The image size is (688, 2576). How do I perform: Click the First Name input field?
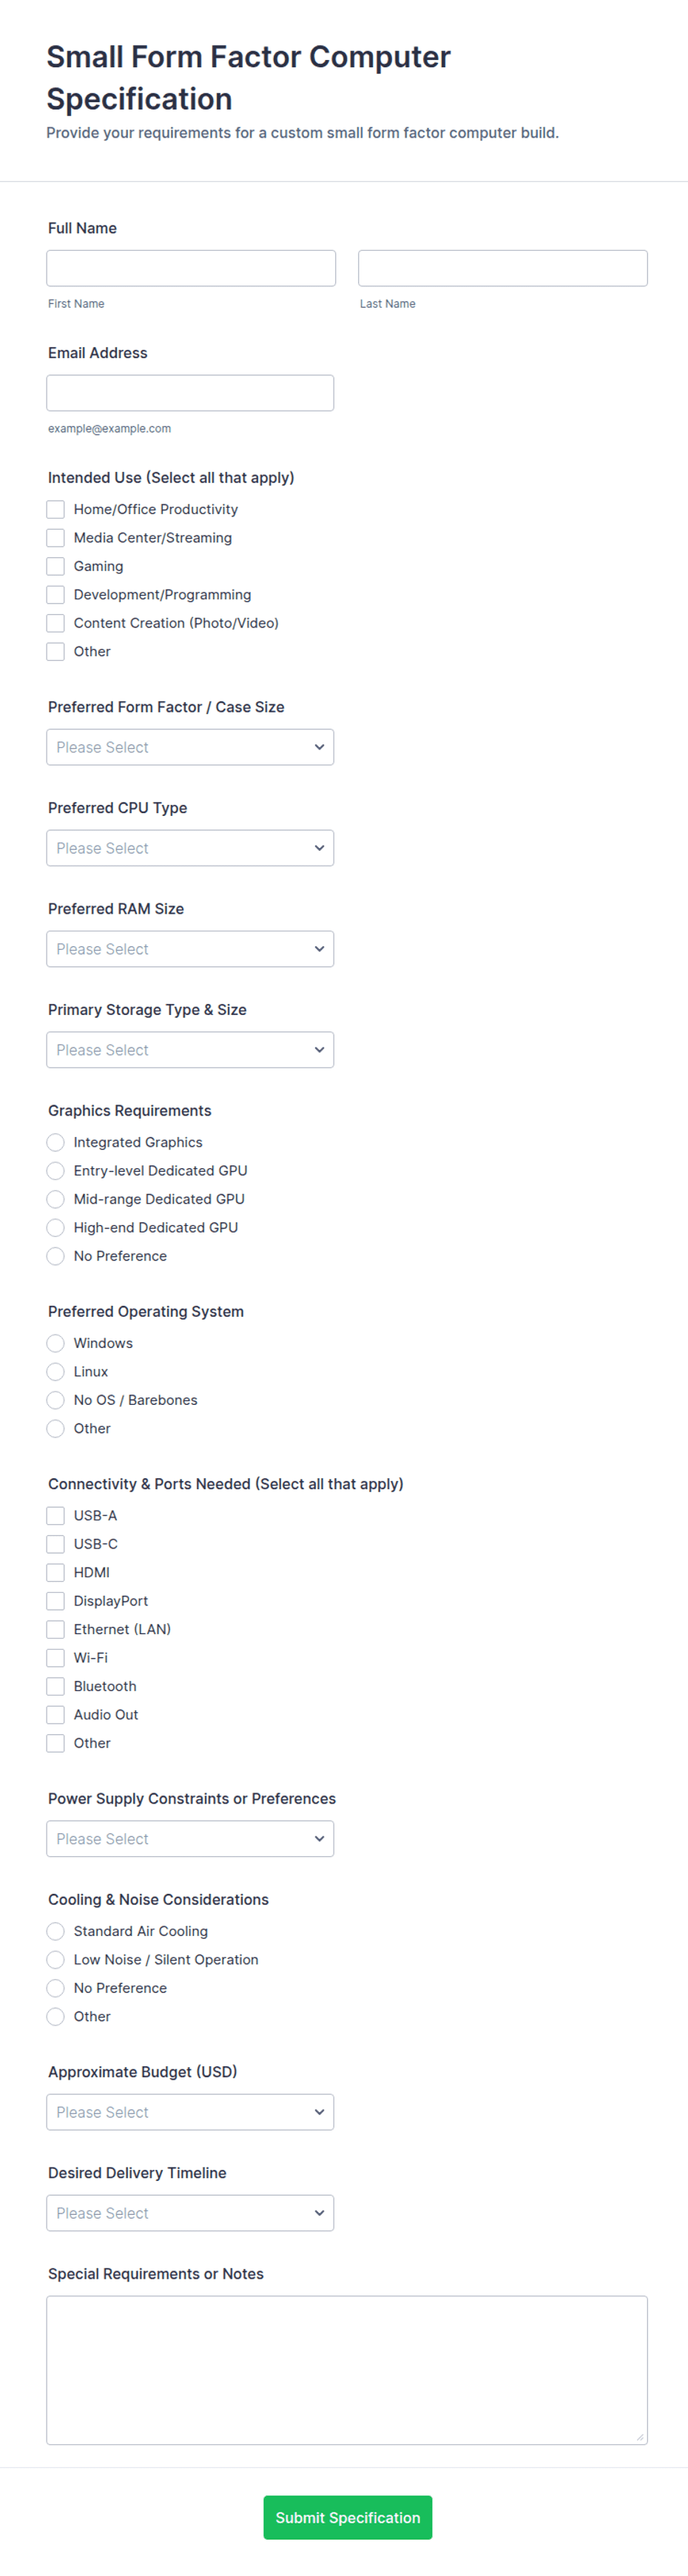point(191,268)
